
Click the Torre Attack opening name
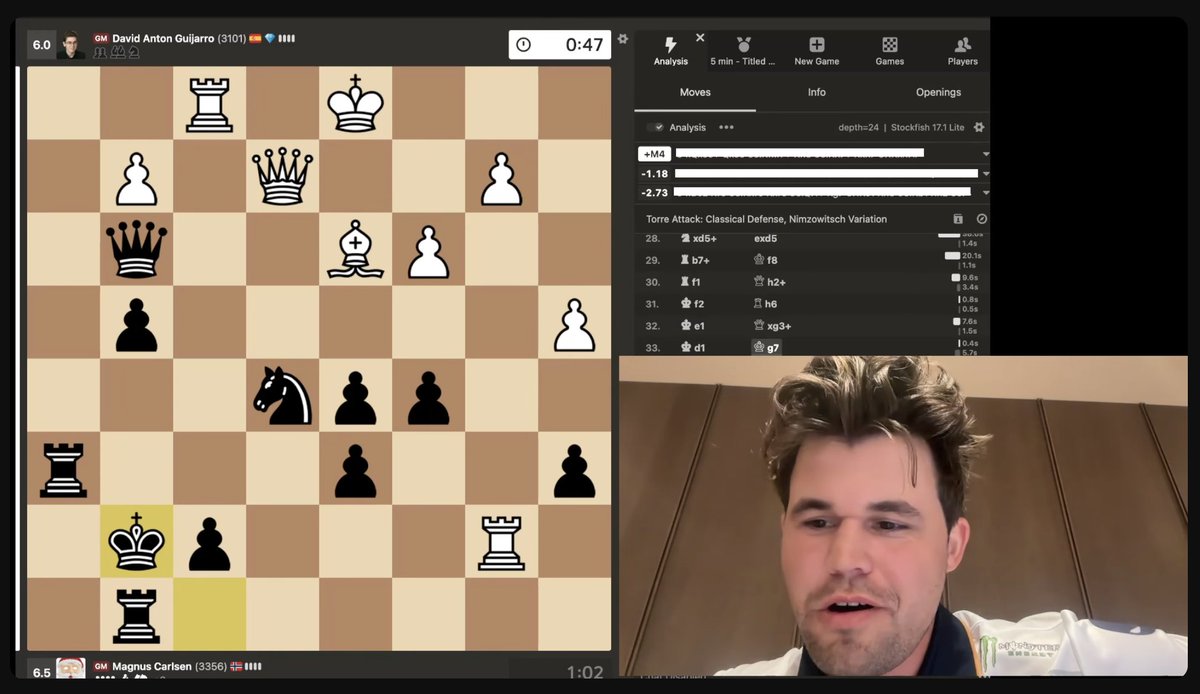pyautogui.click(x=765, y=219)
